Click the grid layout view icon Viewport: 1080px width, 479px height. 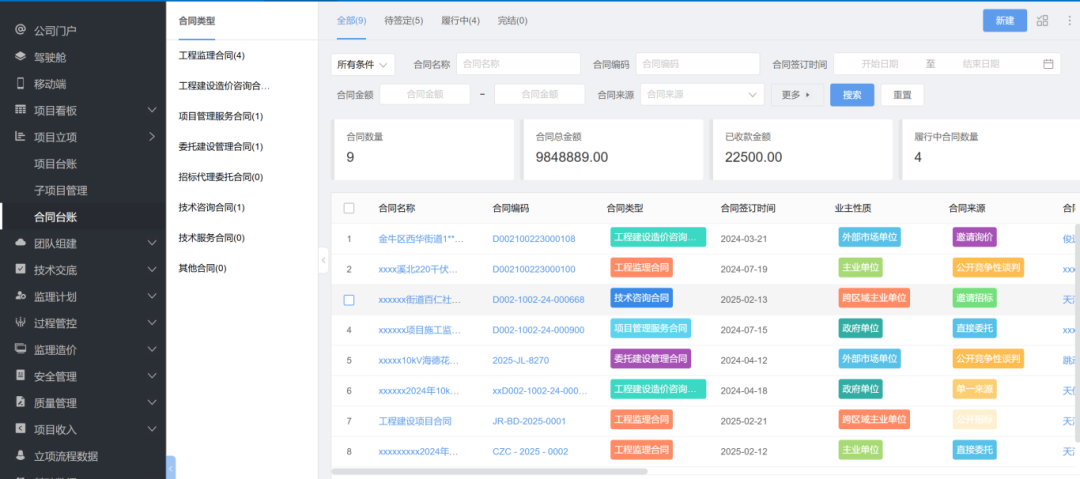(x=1042, y=21)
